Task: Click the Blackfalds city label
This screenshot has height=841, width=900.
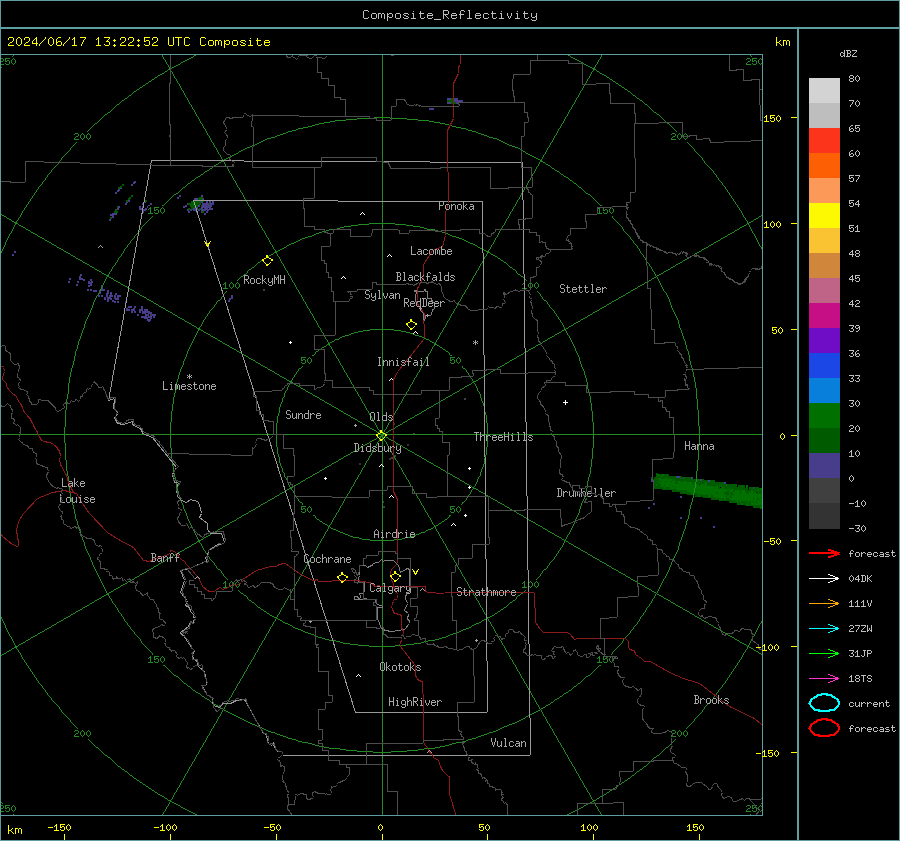Action: click(425, 277)
